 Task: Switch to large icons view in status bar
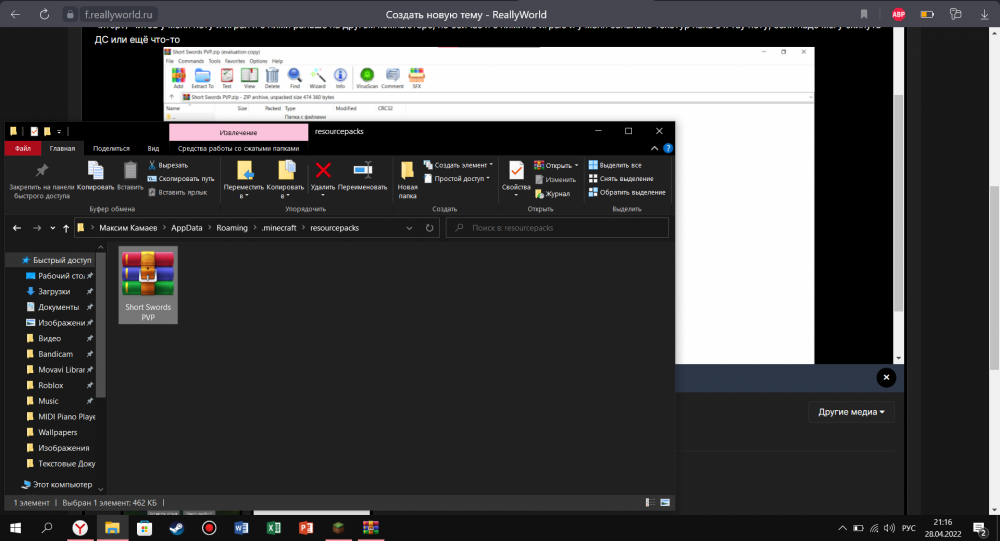[x=665, y=503]
